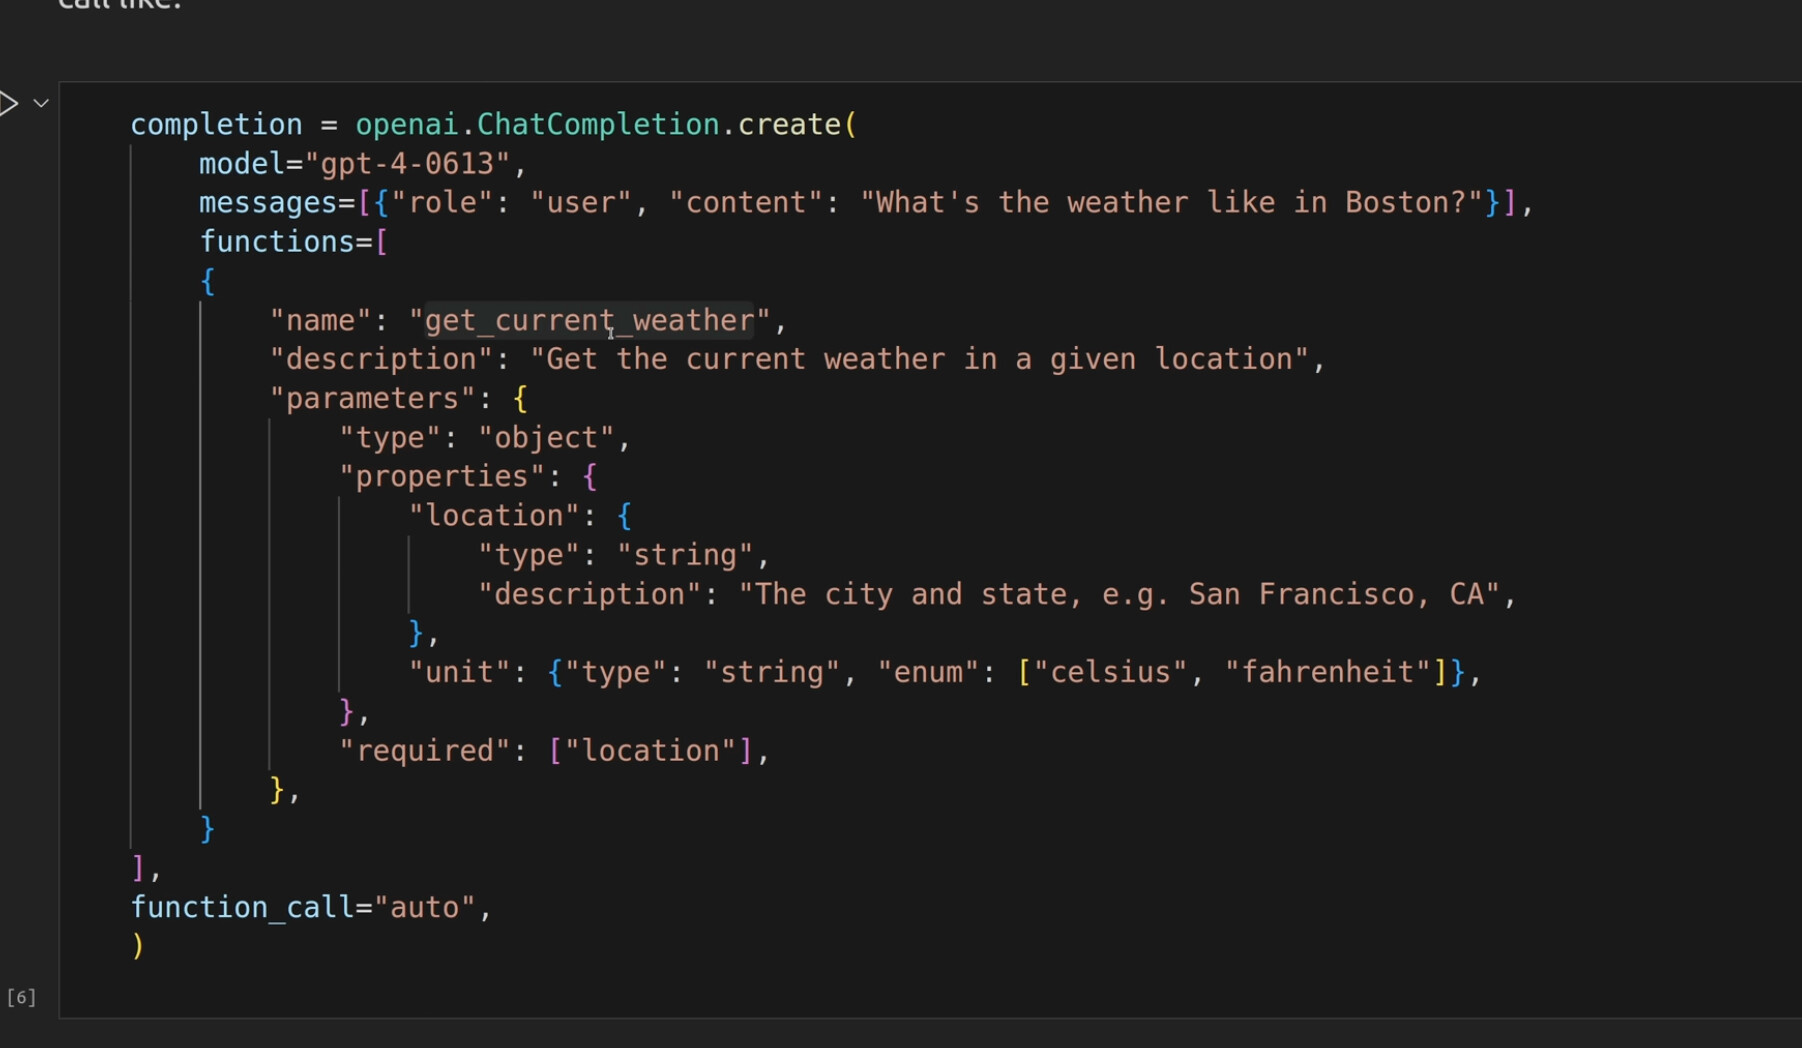
Task: Click inside the Boston weather question string
Action: pos(1170,203)
